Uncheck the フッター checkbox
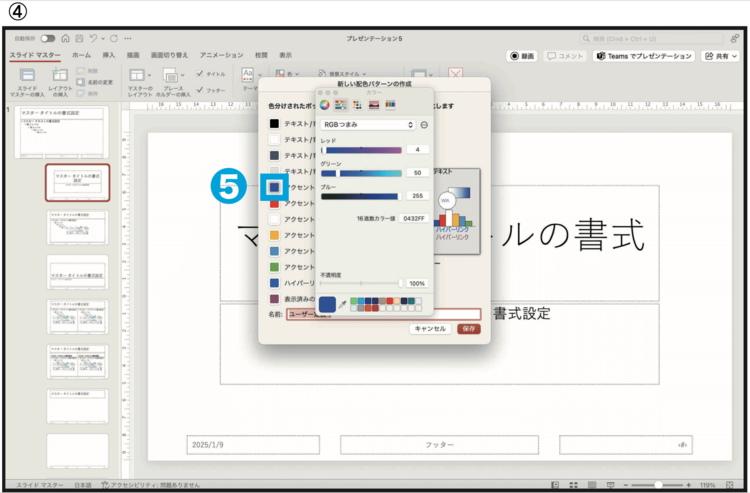This screenshot has width=750, height=493. (199, 89)
